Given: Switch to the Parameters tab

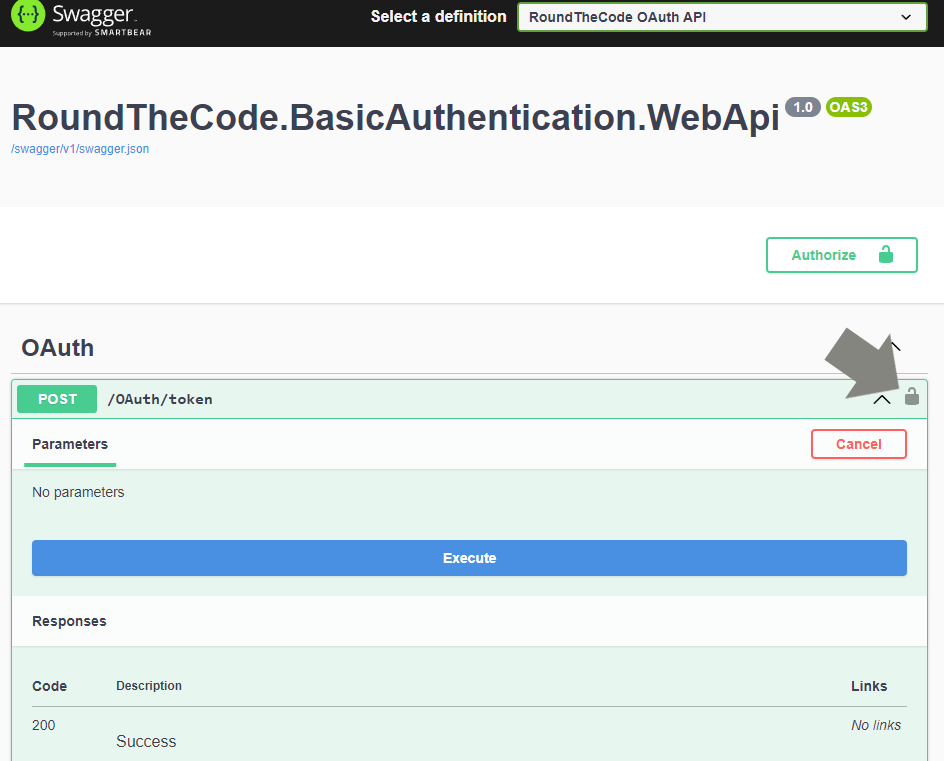Looking at the screenshot, I should 69,444.
